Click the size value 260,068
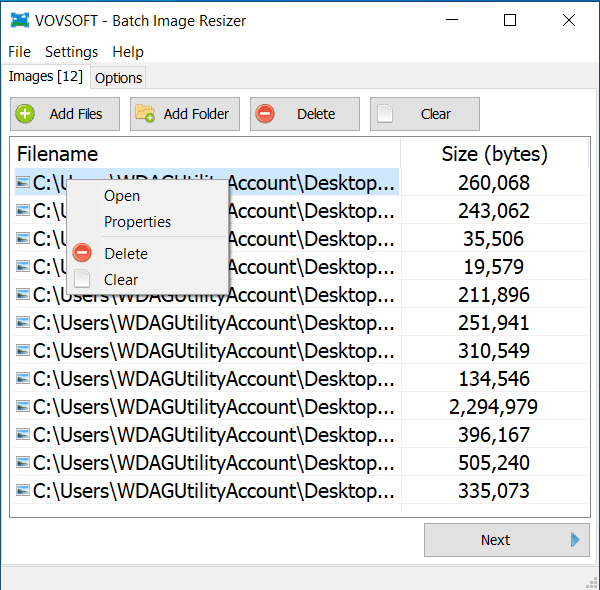600x590 pixels. (x=494, y=183)
